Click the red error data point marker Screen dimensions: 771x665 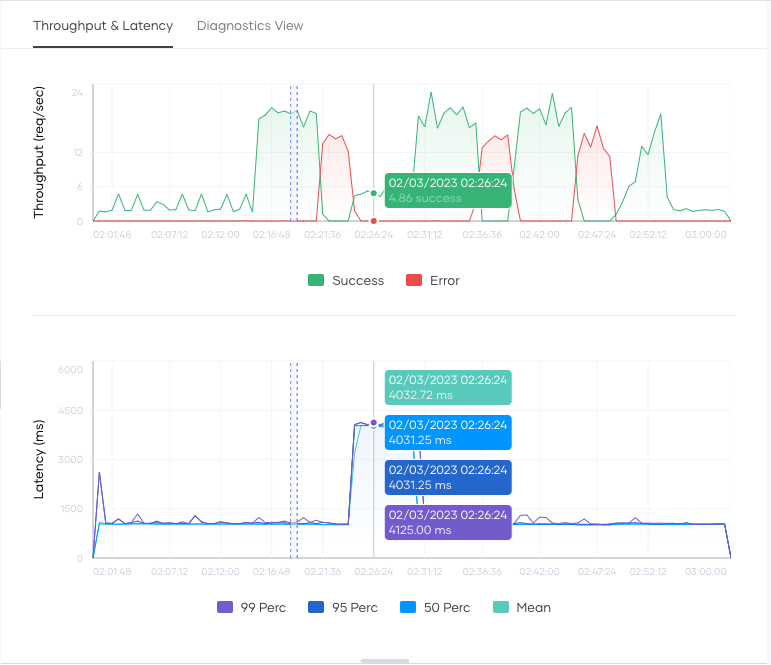click(374, 221)
